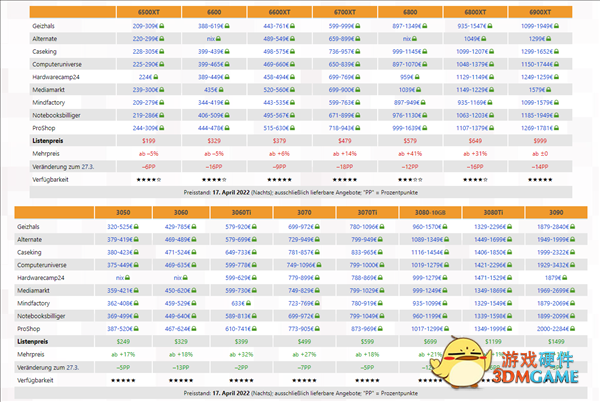Open the Computeruniverse 3090 price link 1929-3432€

pyautogui.click(x=553, y=265)
